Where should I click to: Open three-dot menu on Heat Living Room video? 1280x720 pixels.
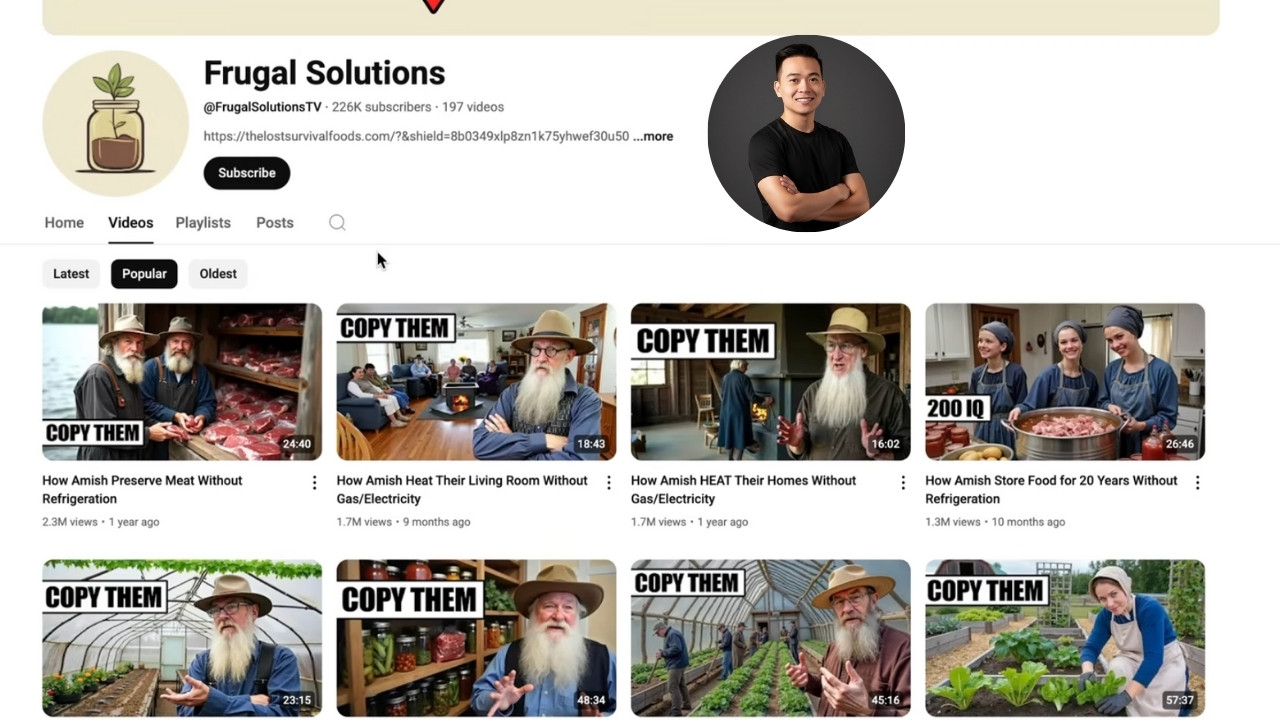pyautogui.click(x=608, y=482)
